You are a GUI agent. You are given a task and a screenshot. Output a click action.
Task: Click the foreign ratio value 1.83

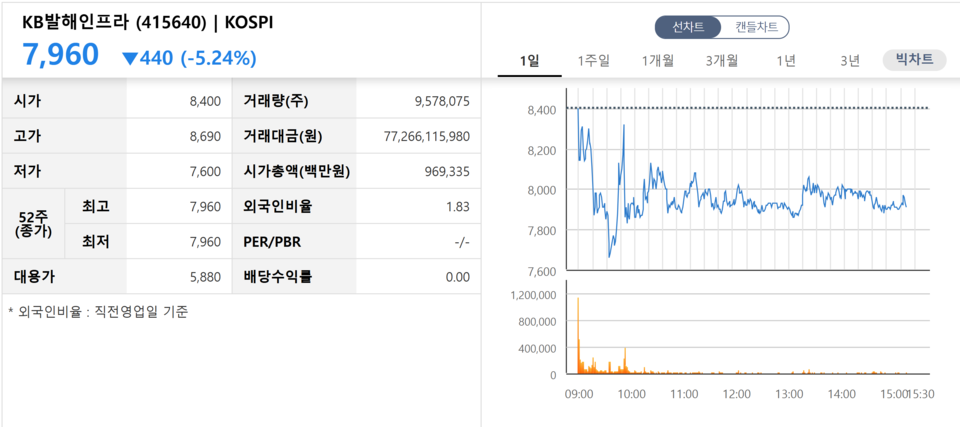click(x=459, y=207)
